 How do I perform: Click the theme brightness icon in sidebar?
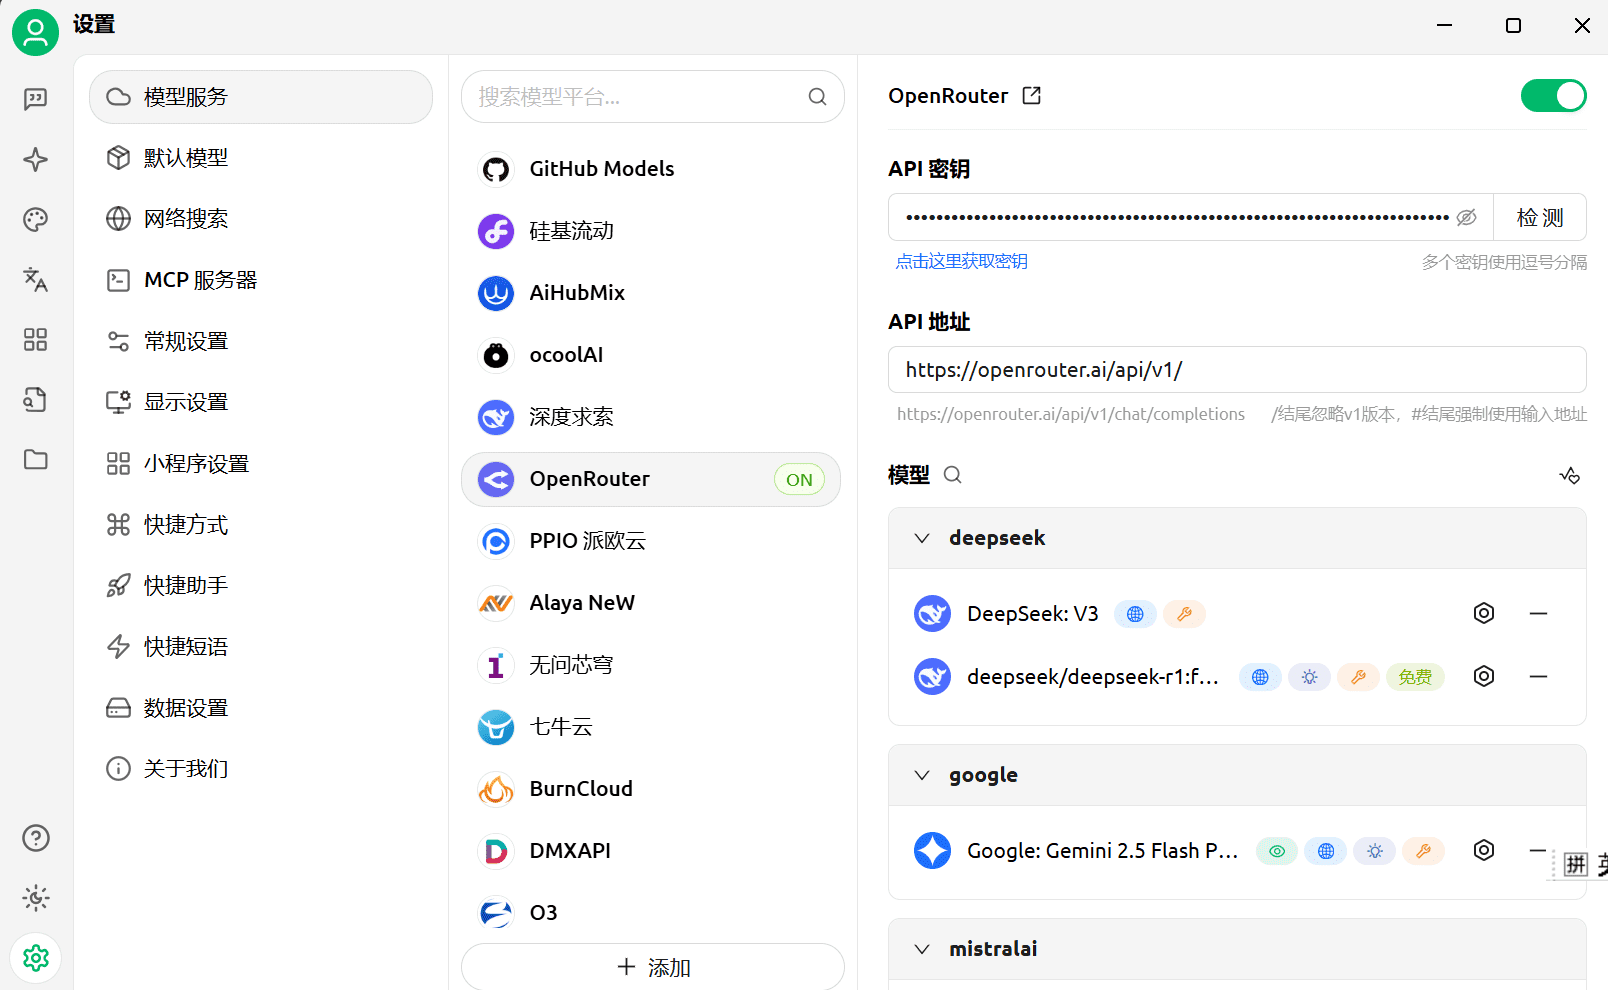pyautogui.click(x=35, y=898)
